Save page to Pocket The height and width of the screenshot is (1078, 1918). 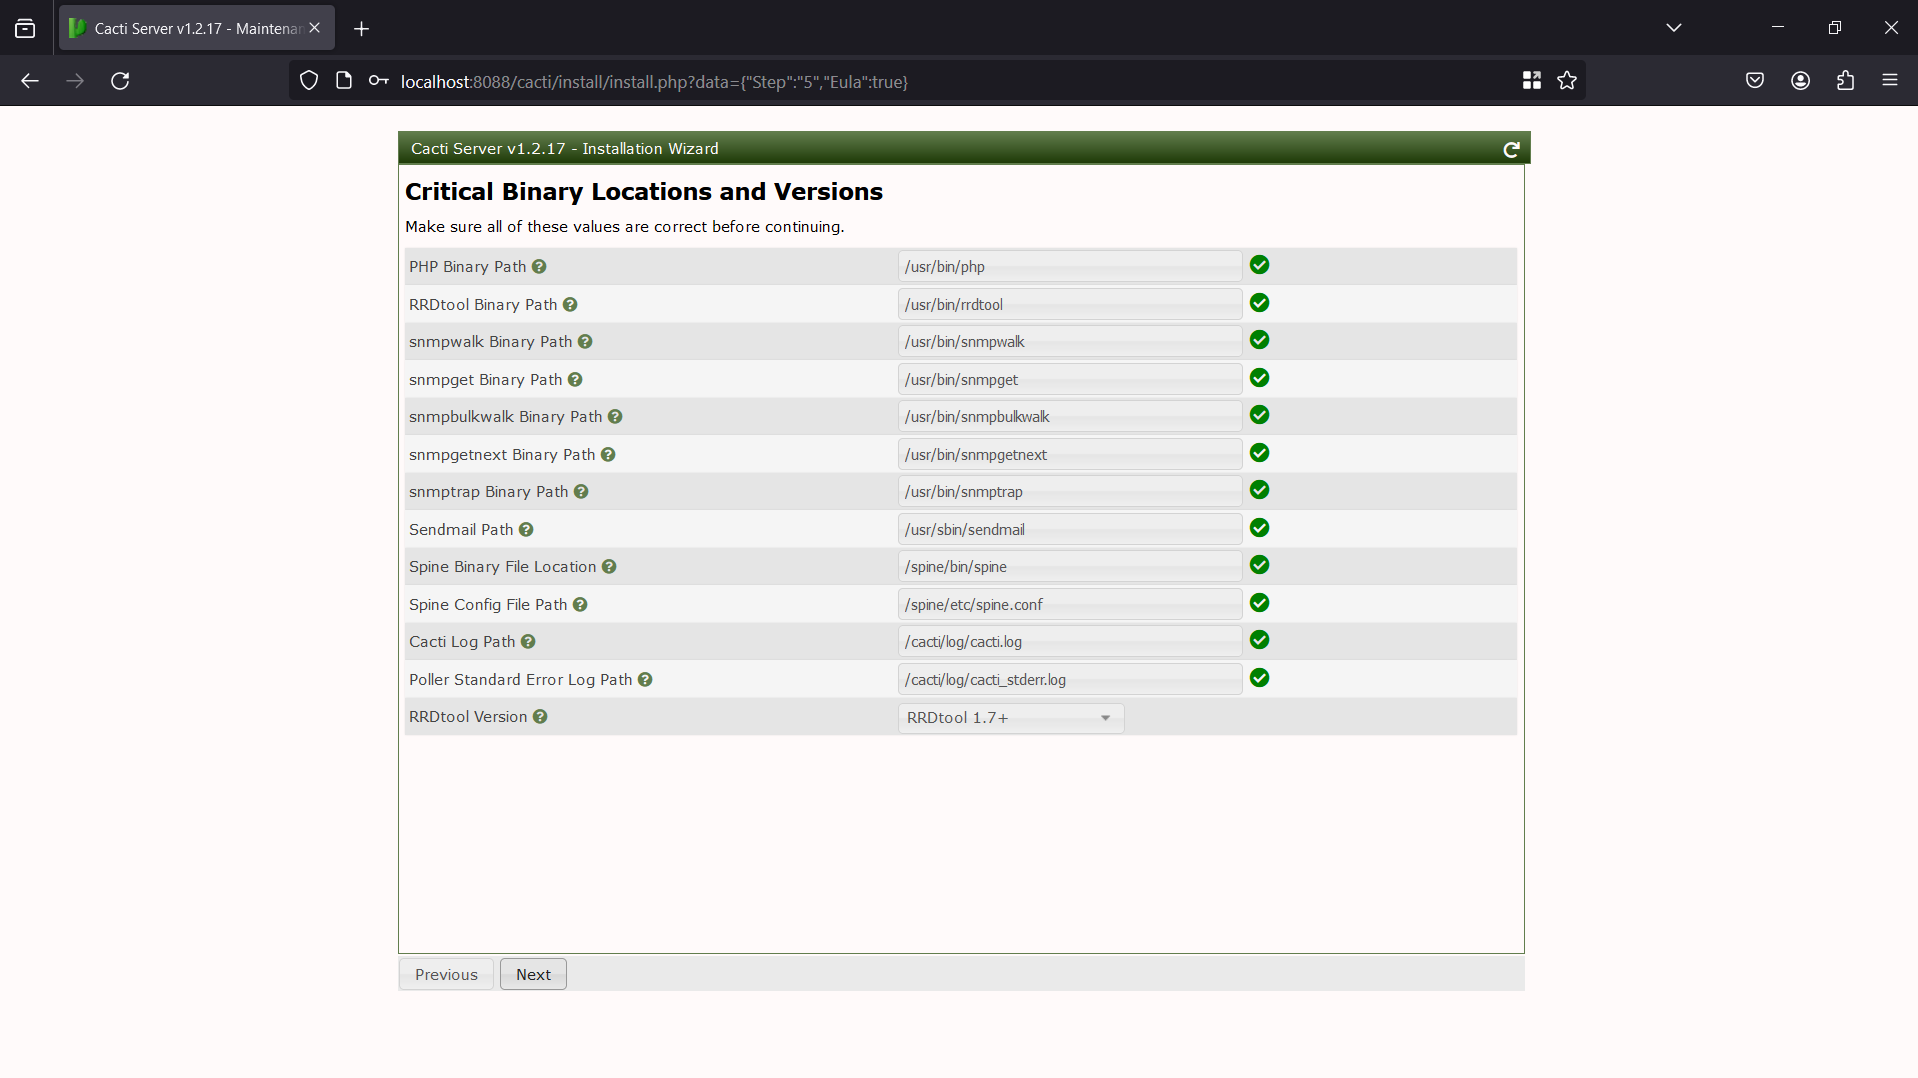tap(1755, 81)
